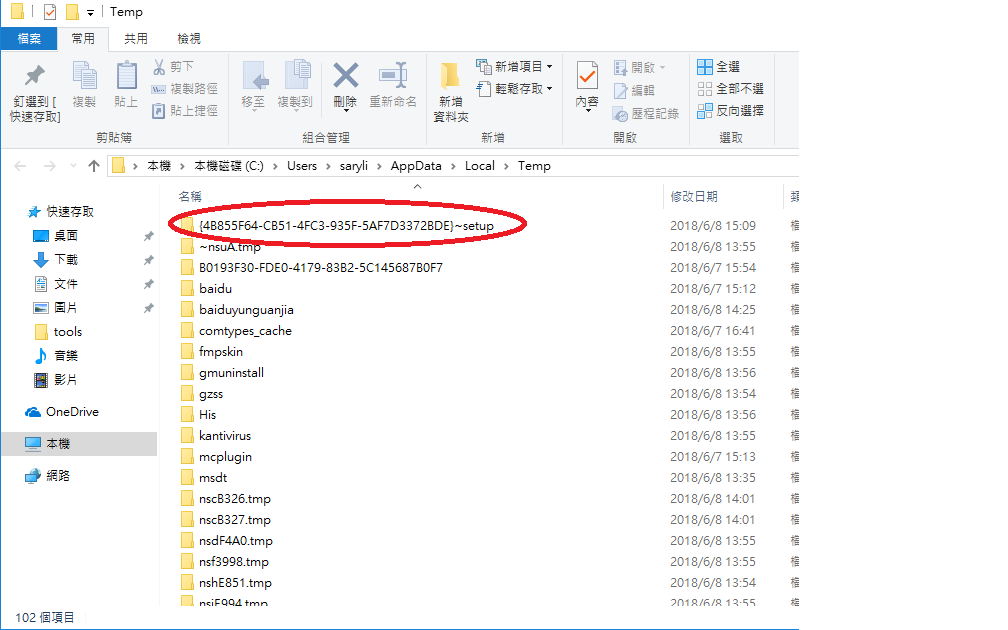Paste shortcut with 貼上捷徑
This screenshot has width=1008, height=630.
[185, 111]
